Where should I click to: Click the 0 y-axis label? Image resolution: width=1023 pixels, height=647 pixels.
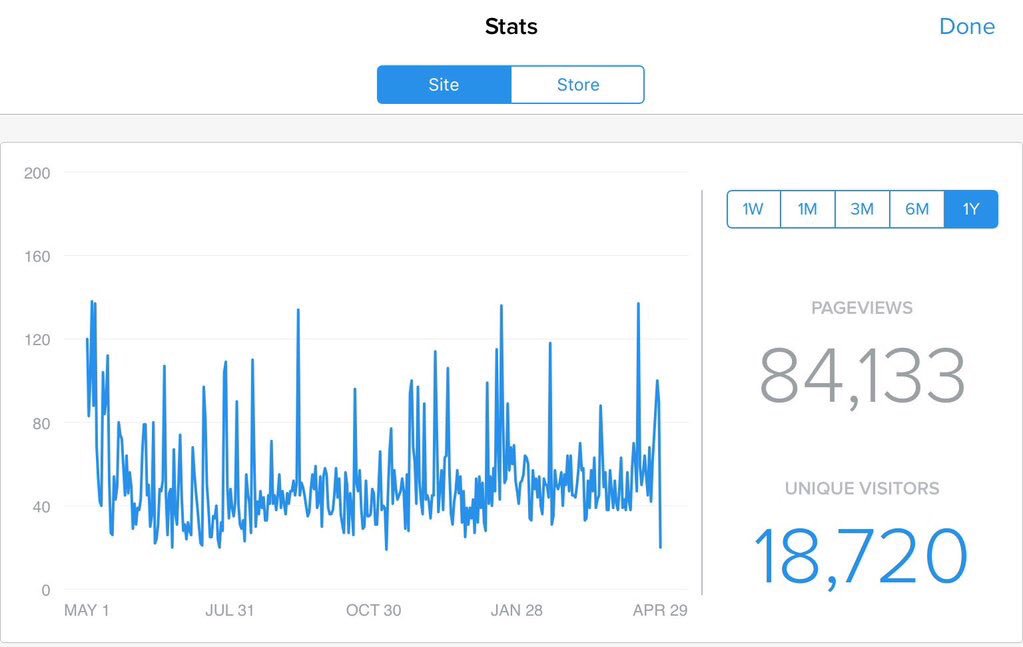[46, 590]
